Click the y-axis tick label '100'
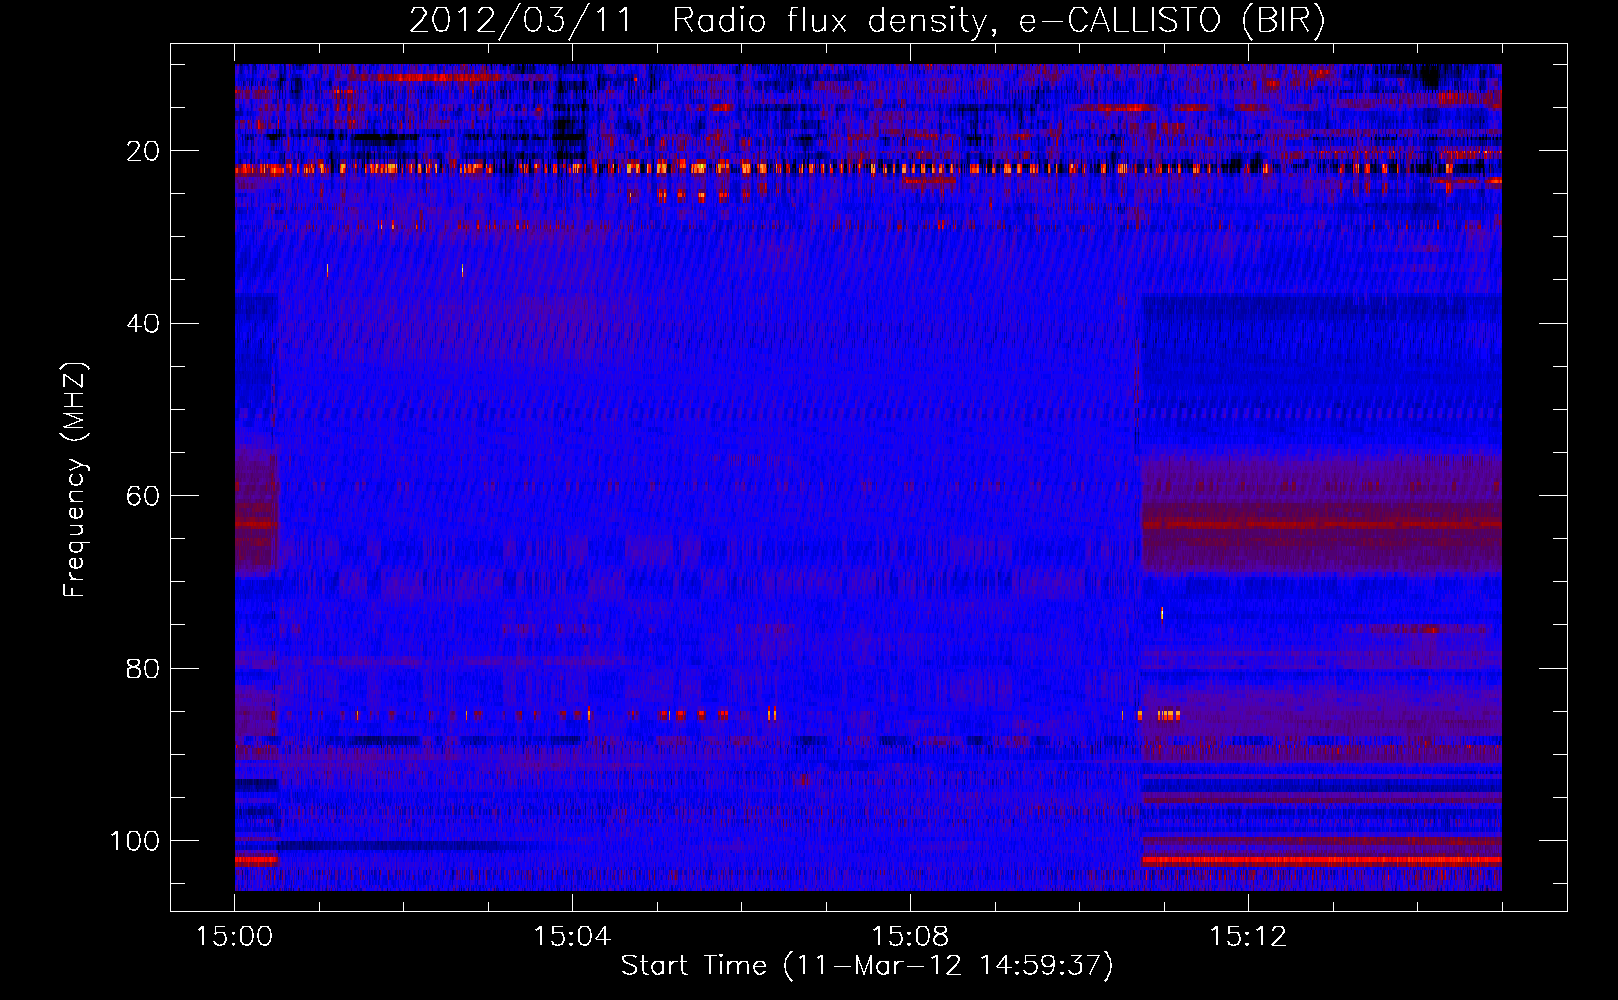1618x1000 pixels. [x=135, y=841]
